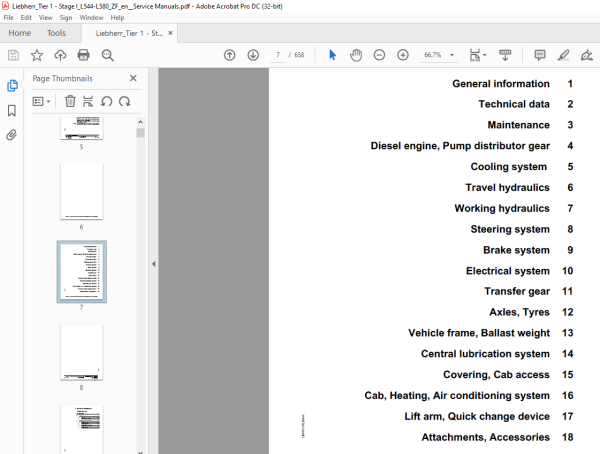Click the thumbnails scrollbar up arrow
The width and height of the screenshot is (600, 454).
[x=140, y=122]
